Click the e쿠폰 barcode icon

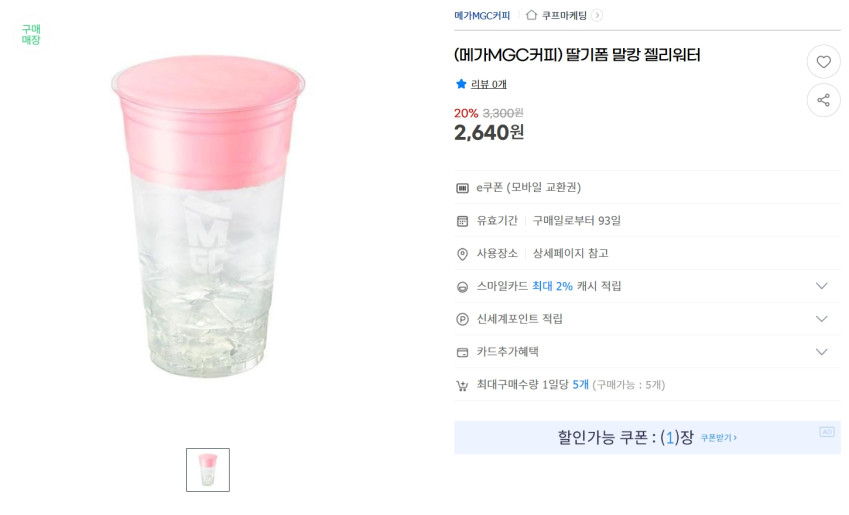pos(462,188)
